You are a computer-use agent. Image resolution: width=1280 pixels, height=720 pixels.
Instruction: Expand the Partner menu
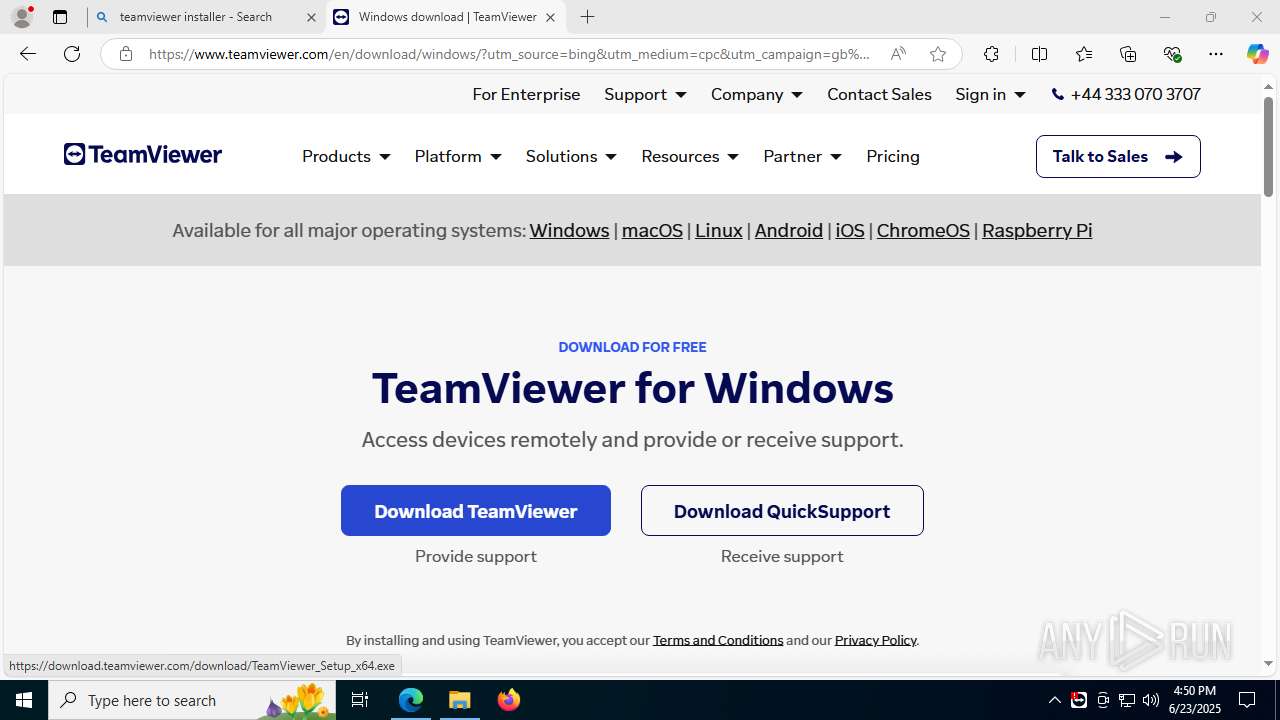tap(802, 156)
